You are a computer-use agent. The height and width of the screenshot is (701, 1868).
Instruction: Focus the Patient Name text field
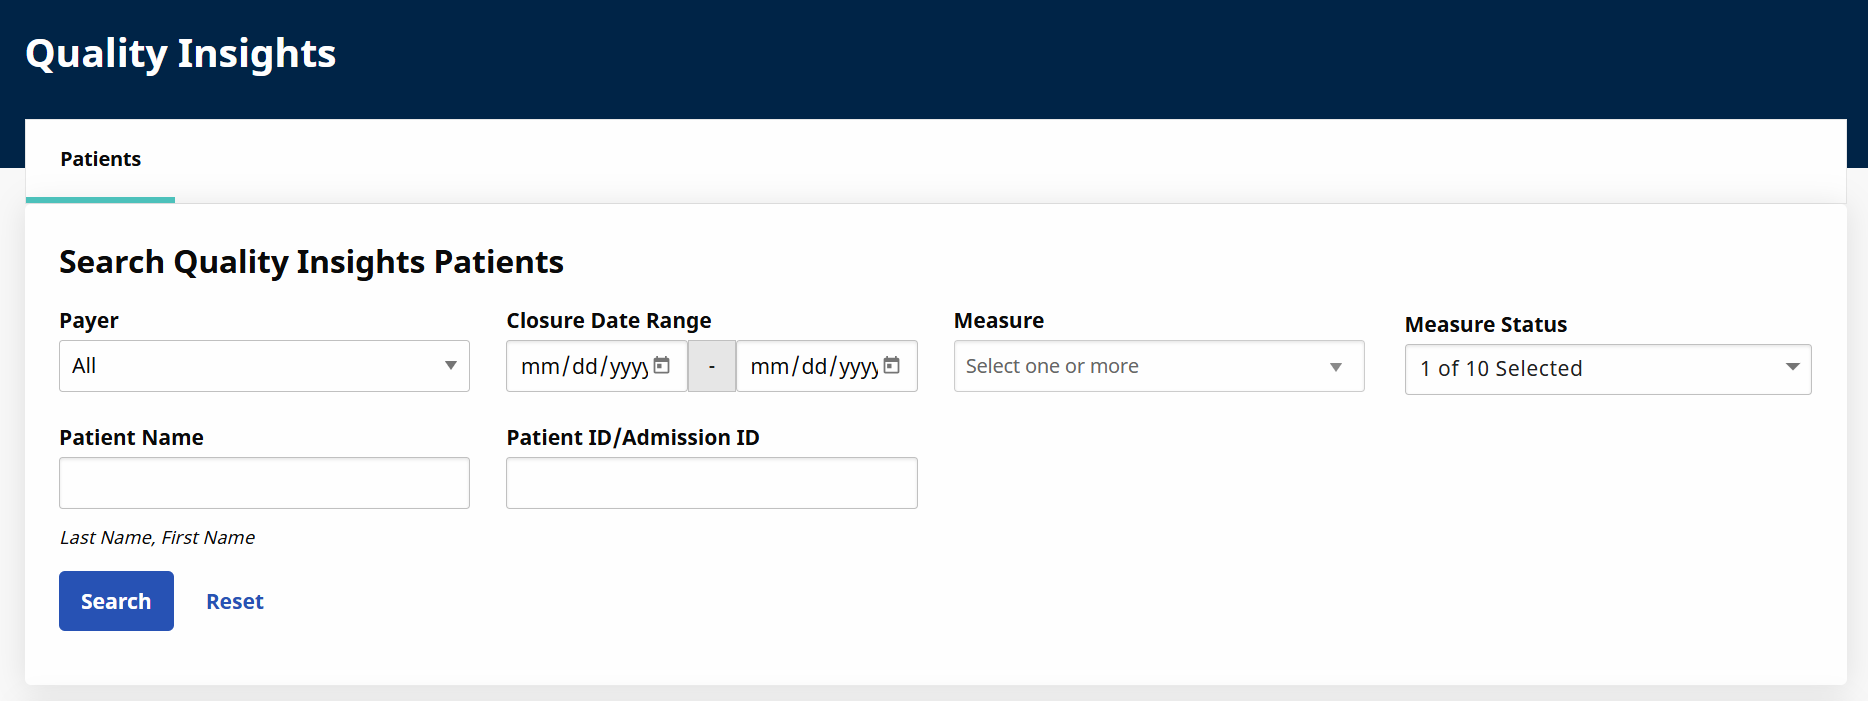264,483
